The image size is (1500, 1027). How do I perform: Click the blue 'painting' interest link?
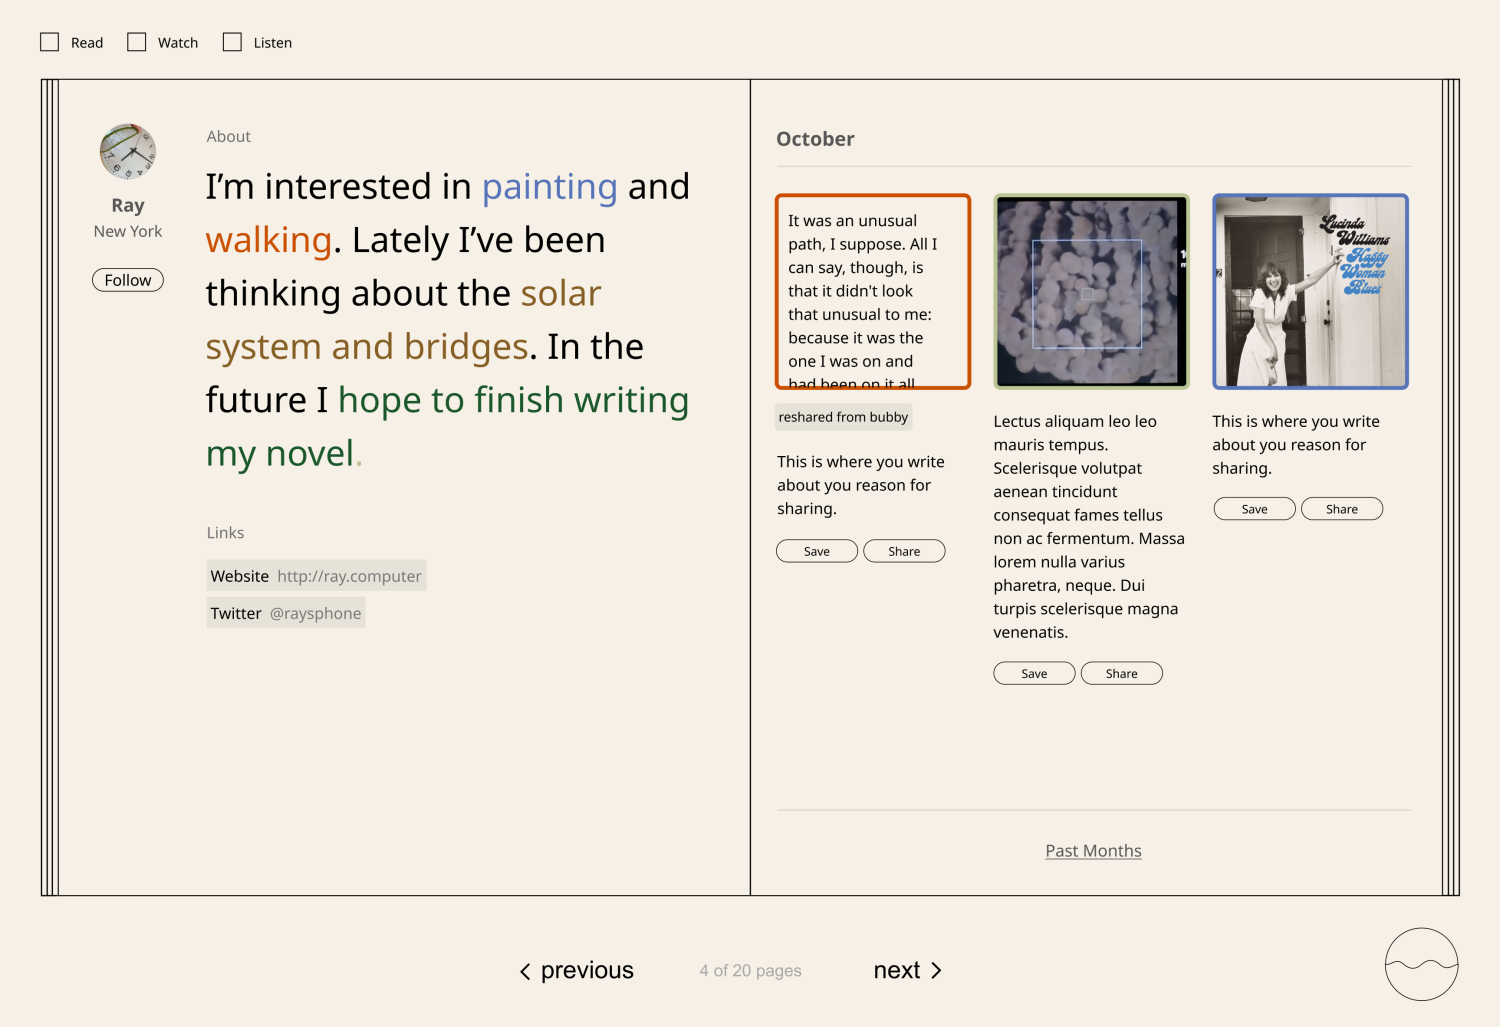549,187
